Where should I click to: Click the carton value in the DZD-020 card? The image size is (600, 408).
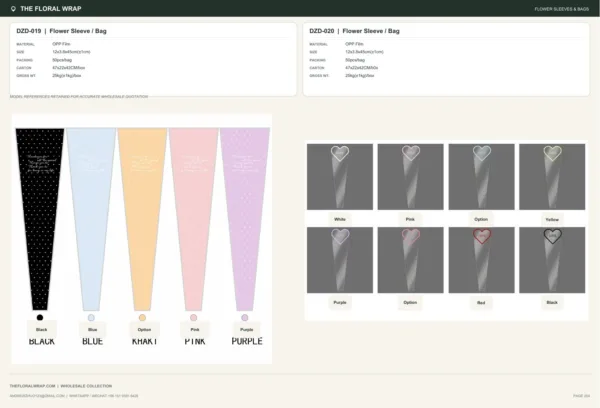[x=362, y=68]
